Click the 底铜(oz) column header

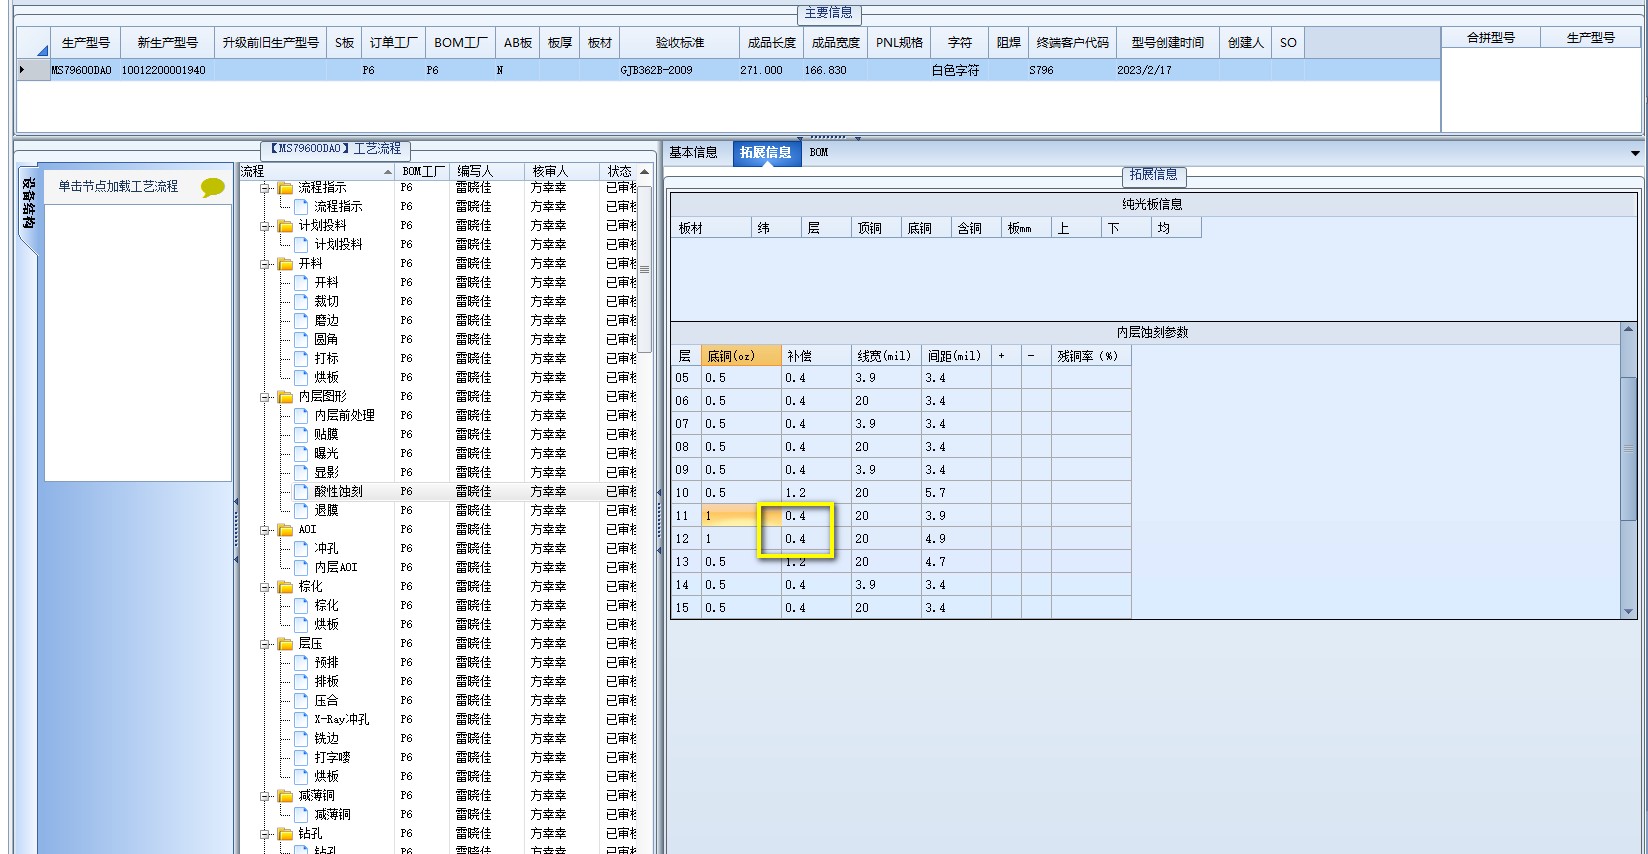pos(741,355)
